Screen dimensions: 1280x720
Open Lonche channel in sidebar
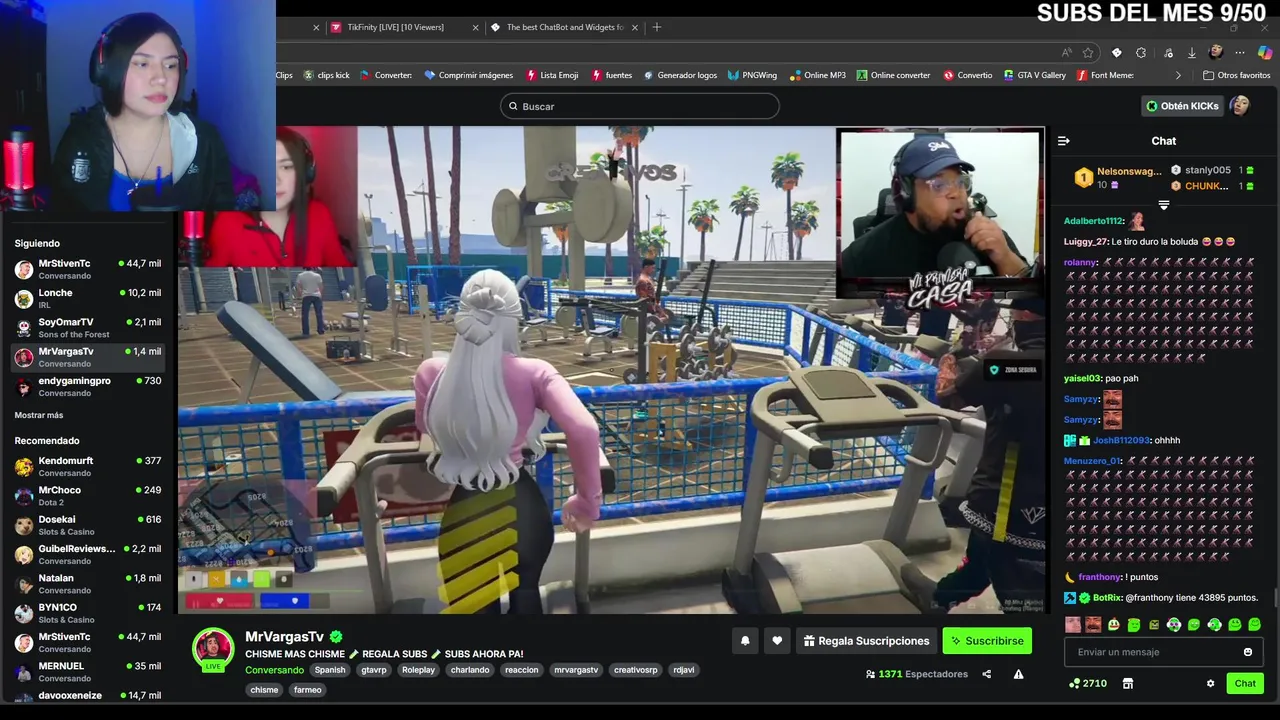(87, 298)
